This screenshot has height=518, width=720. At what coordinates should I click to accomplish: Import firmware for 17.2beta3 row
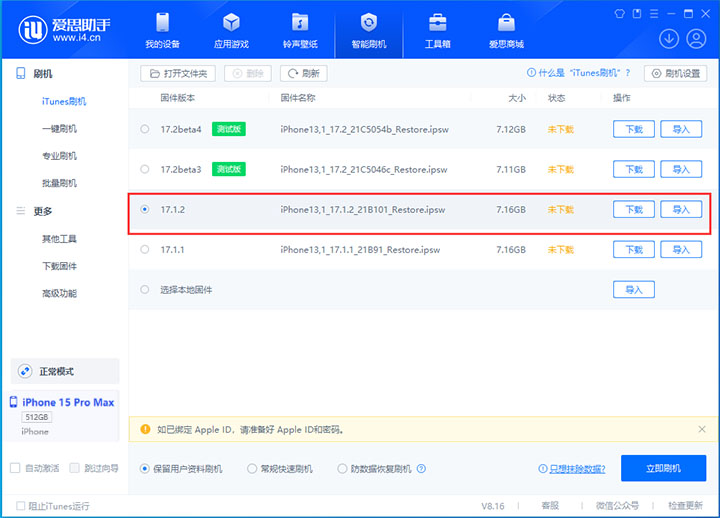pyautogui.click(x=681, y=169)
